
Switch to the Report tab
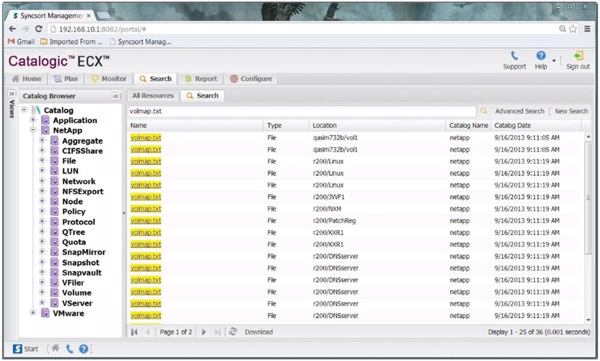pyautogui.click(x=201, y=78)
